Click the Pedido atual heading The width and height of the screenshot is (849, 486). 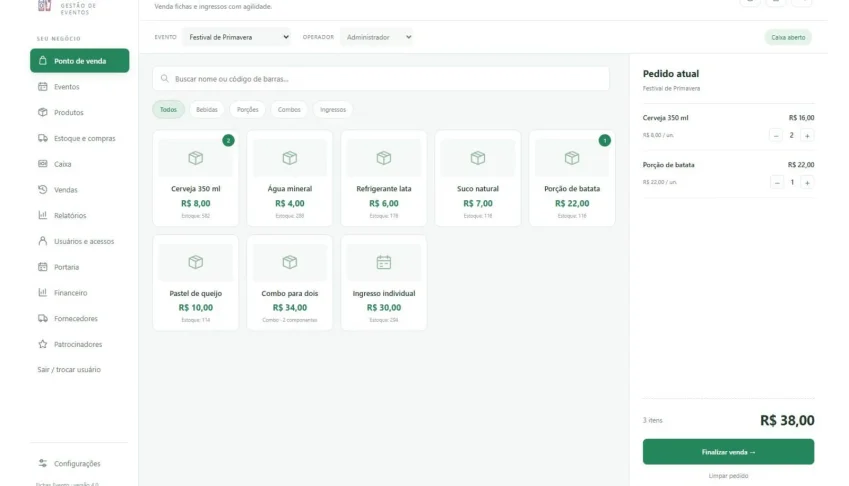tap(671, 74)
